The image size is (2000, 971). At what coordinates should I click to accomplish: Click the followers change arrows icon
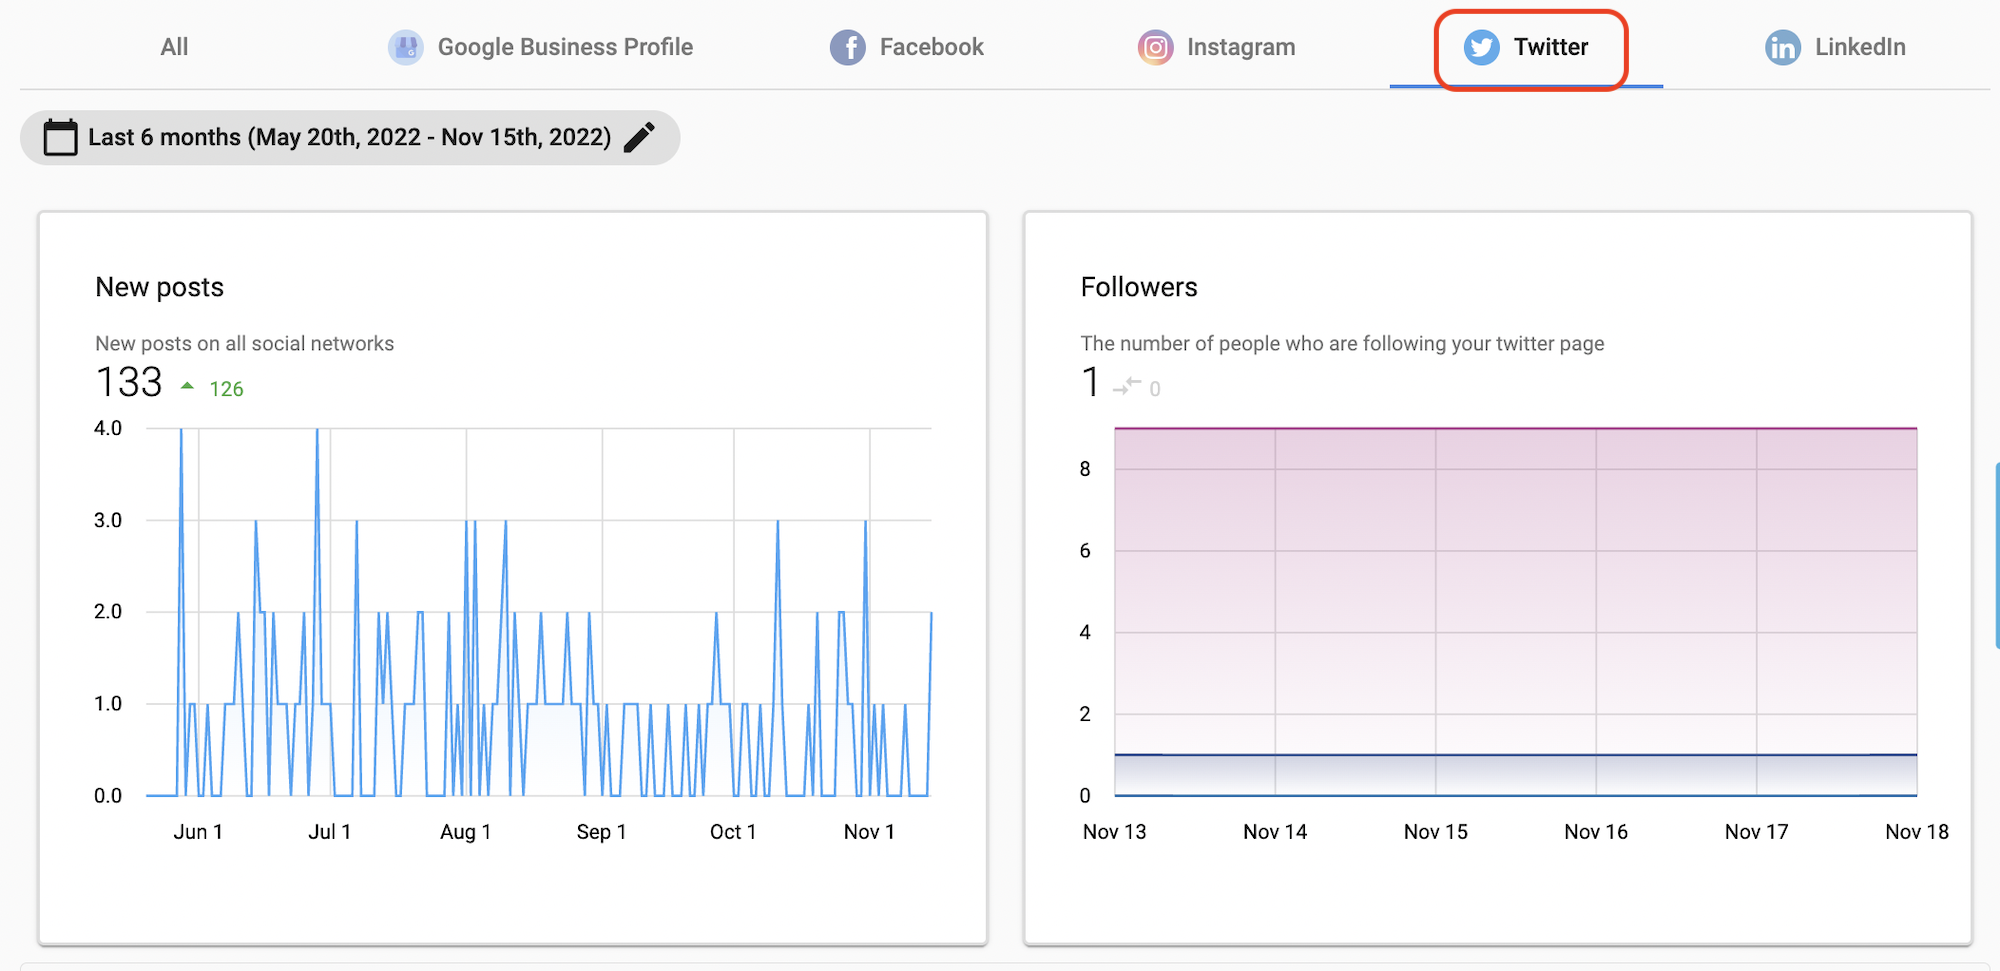point(1127,386)
